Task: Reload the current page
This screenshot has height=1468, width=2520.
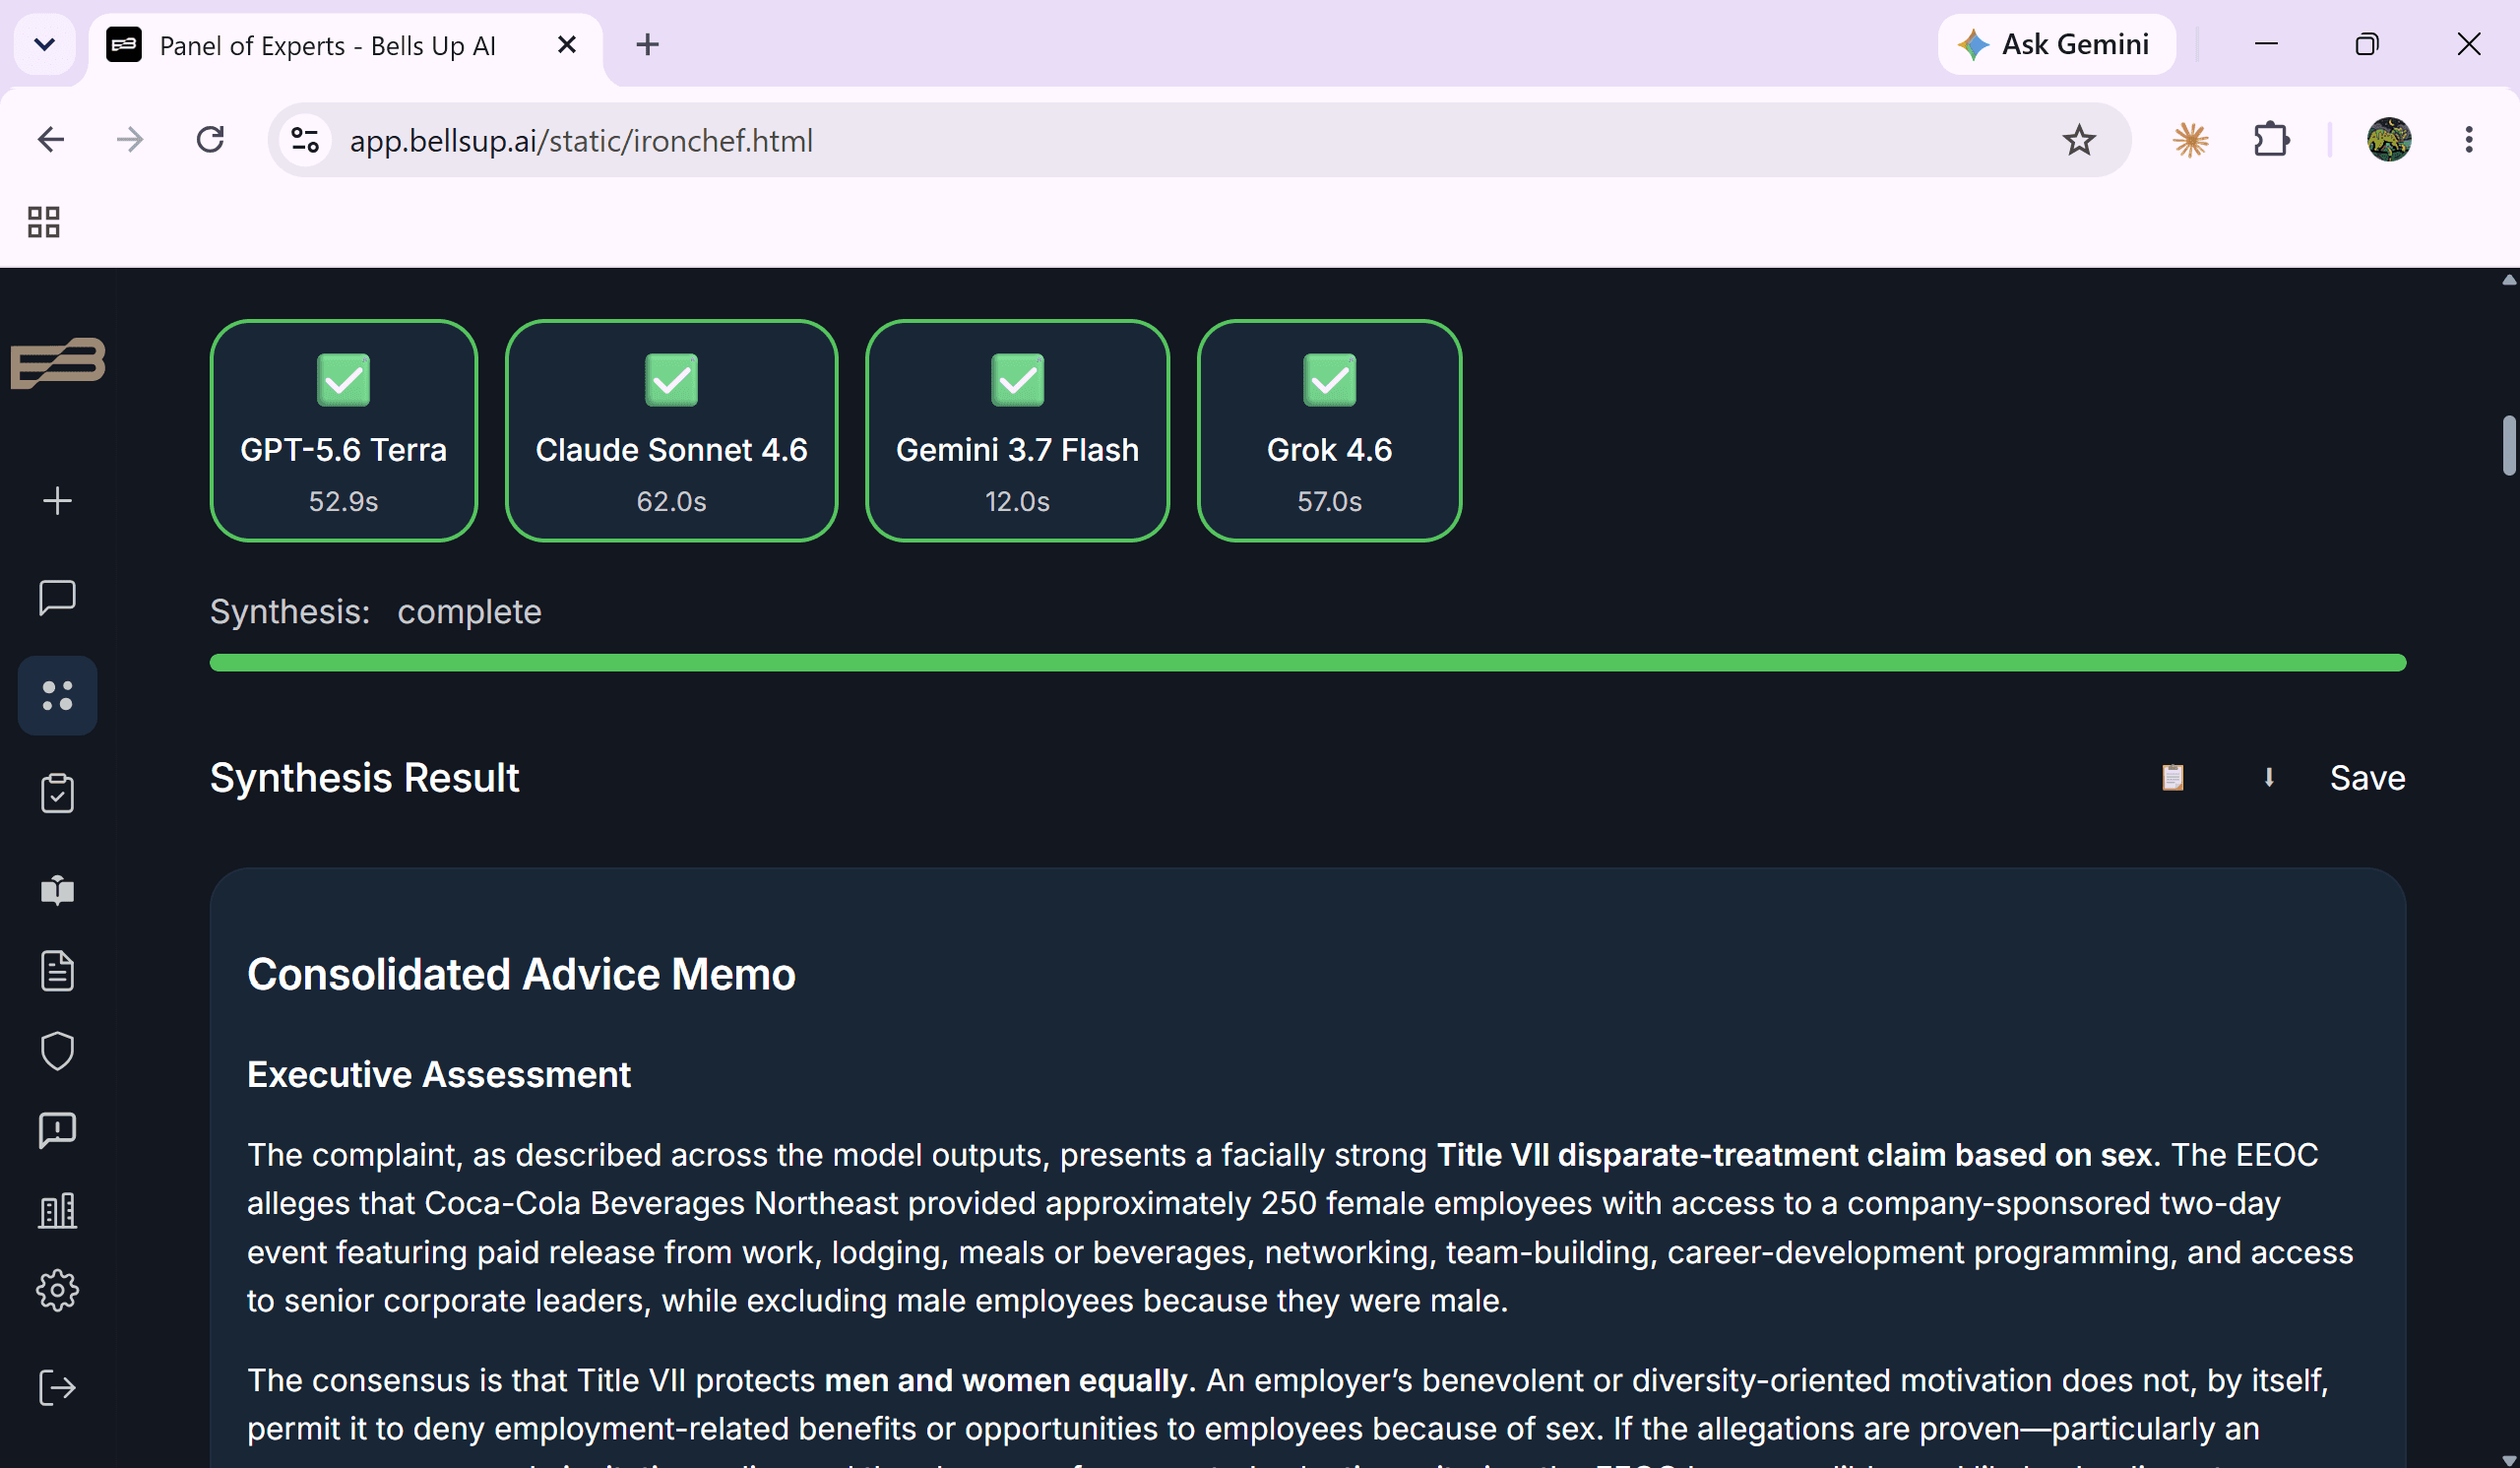Action: (x=210, y=140)
